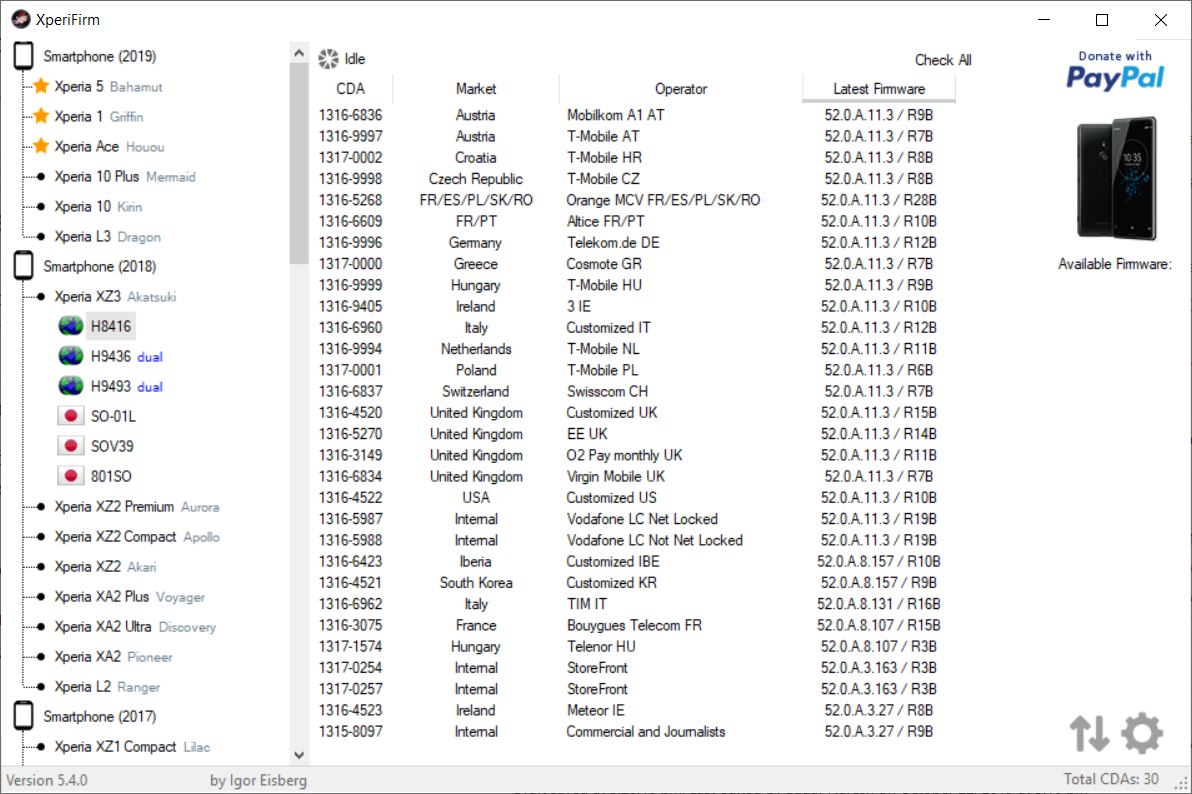The width and height of the screenshot is (1192, 794).
Task: Click the Japan flag icon beside SOV39
Action: point(70,446)
